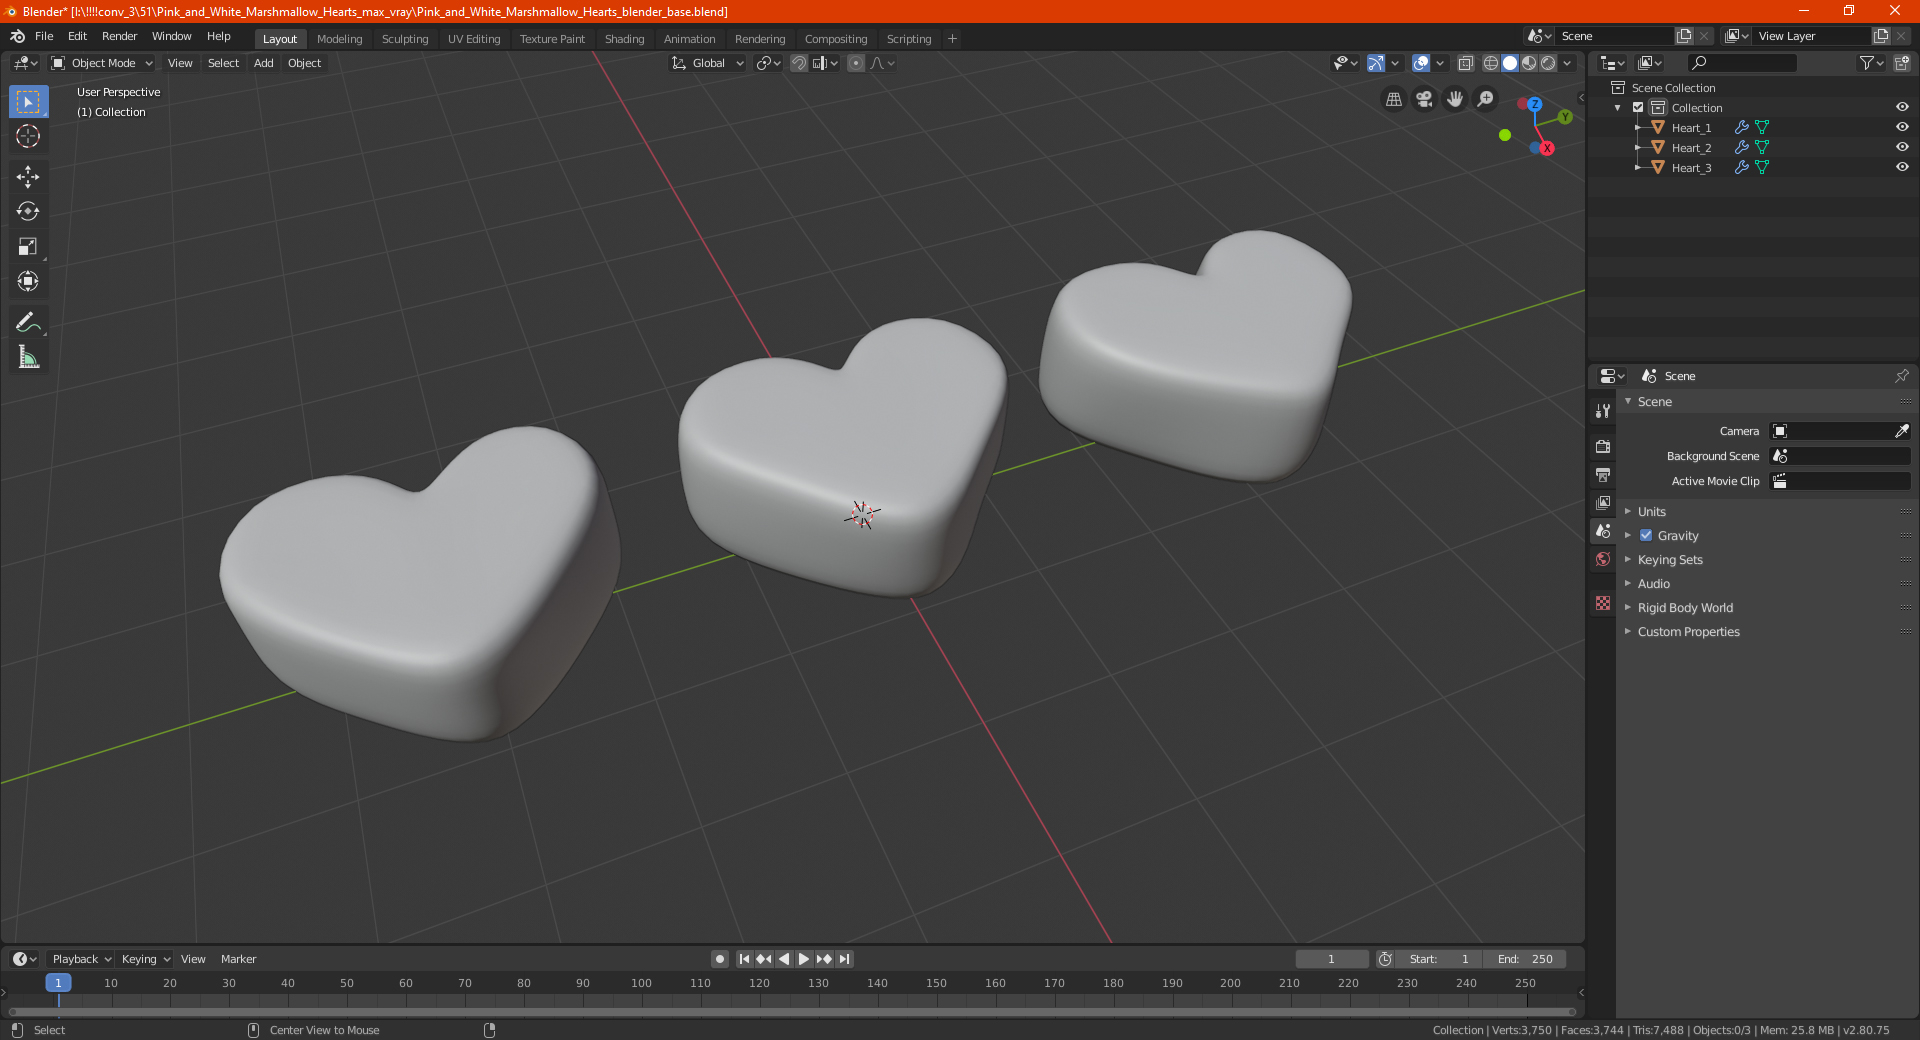Open the Keying dropdown
The width and height of the screenshot is (1920, 1040).
point(146,959)
